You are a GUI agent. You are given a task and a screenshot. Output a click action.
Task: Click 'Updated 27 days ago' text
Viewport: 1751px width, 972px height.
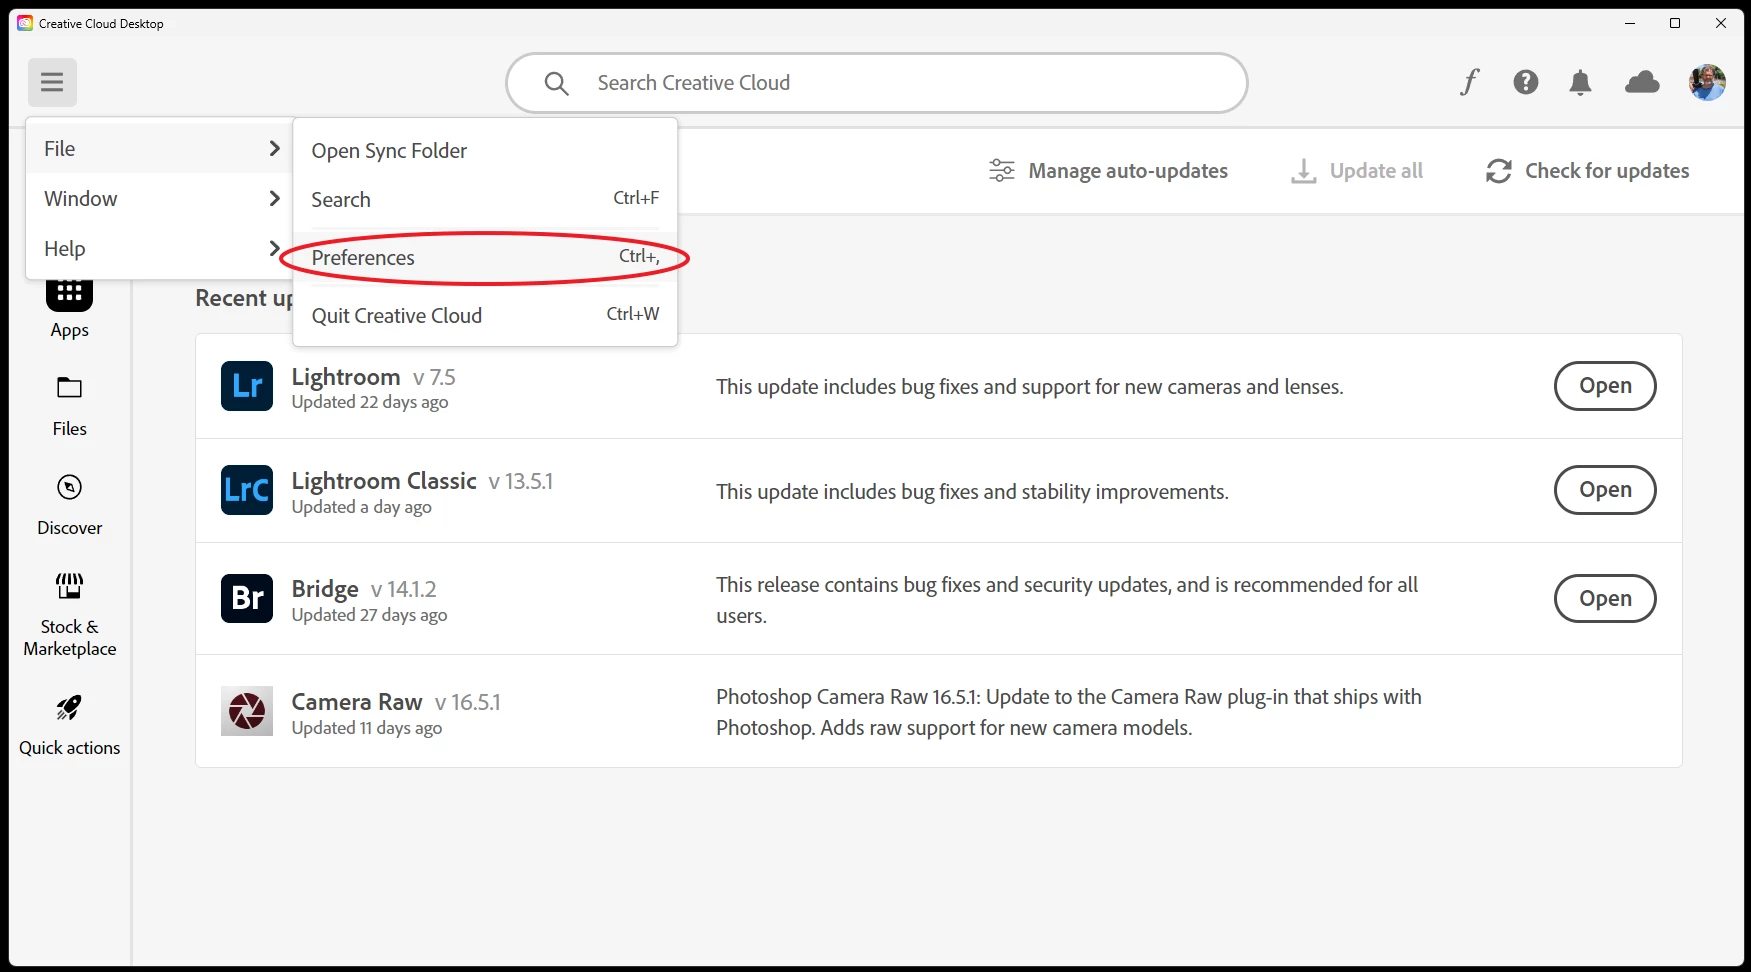(x=369, y=615)
